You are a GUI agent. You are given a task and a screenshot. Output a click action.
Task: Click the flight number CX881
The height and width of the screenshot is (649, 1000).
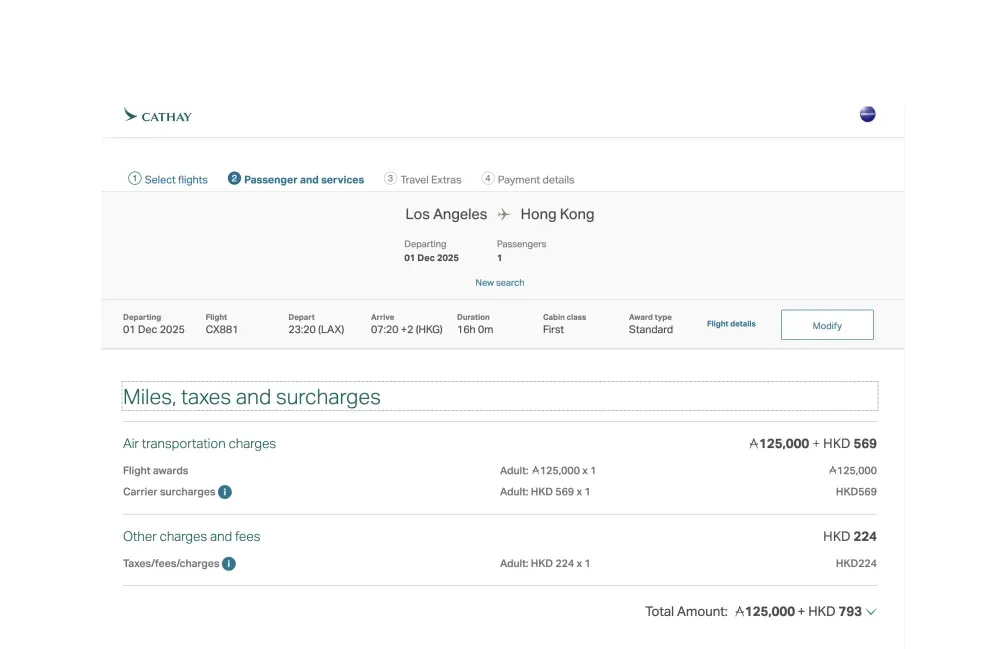222,330
